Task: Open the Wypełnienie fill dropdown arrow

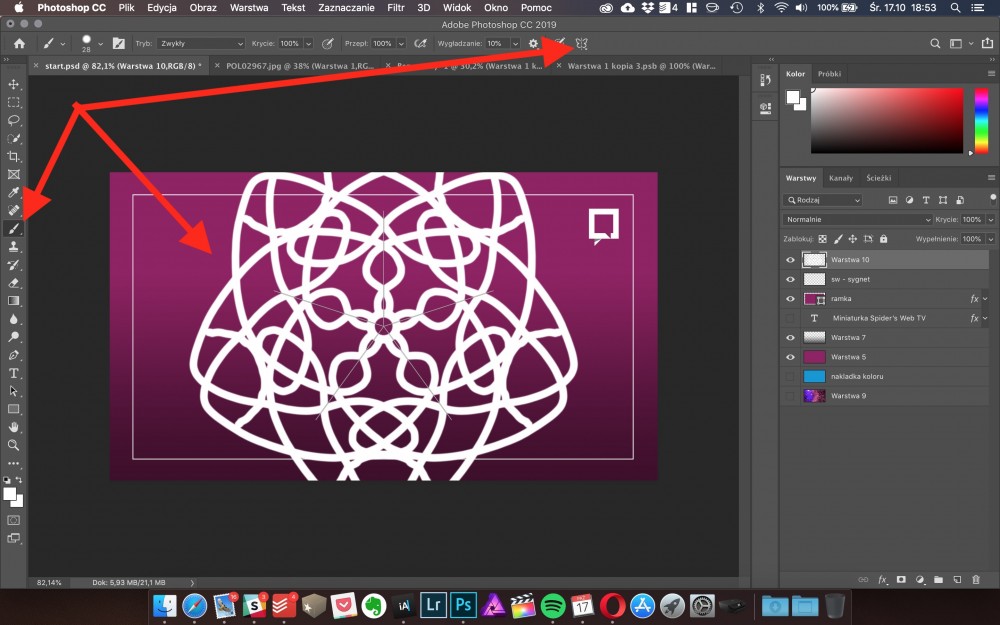Action: [x=990, y=239]
